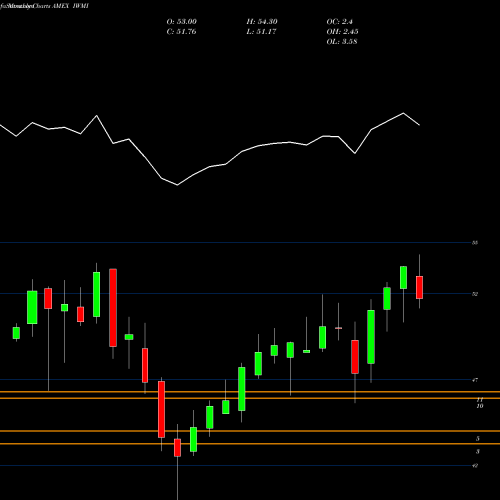Screen dimensions: 500x500
Task: Select the close price C: 51.76 label
Action: (181, 32)
